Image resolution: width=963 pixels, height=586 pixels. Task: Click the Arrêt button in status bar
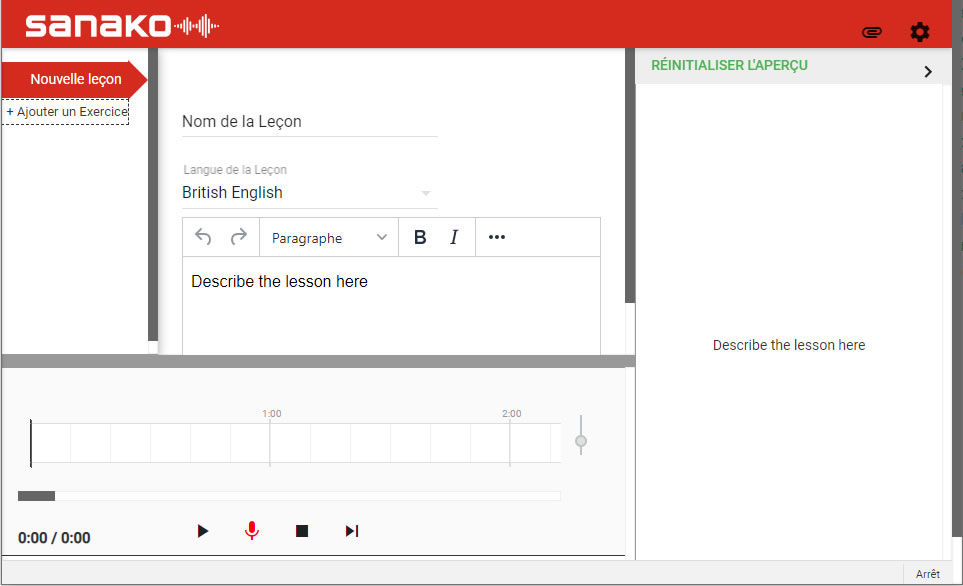927,574
